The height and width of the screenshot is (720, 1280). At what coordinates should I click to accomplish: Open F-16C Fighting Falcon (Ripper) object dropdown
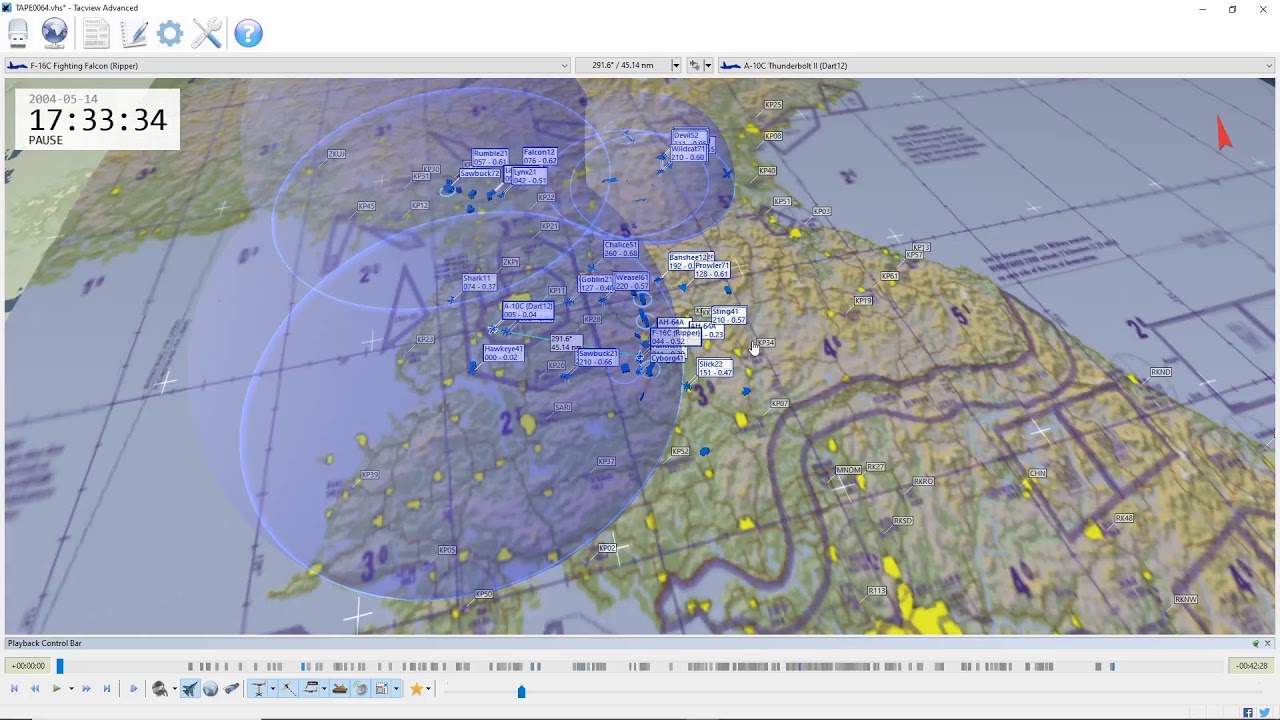pos(288,65)
